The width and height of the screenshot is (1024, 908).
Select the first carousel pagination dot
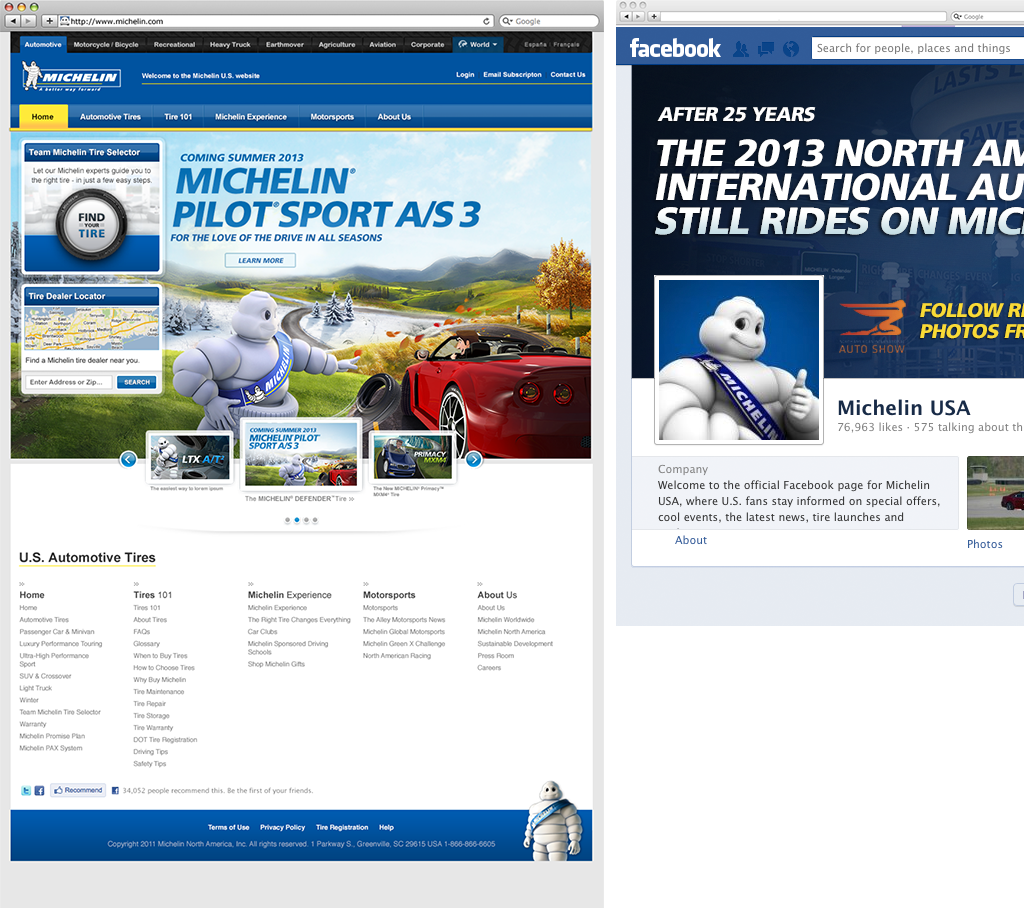click(287, 521)
